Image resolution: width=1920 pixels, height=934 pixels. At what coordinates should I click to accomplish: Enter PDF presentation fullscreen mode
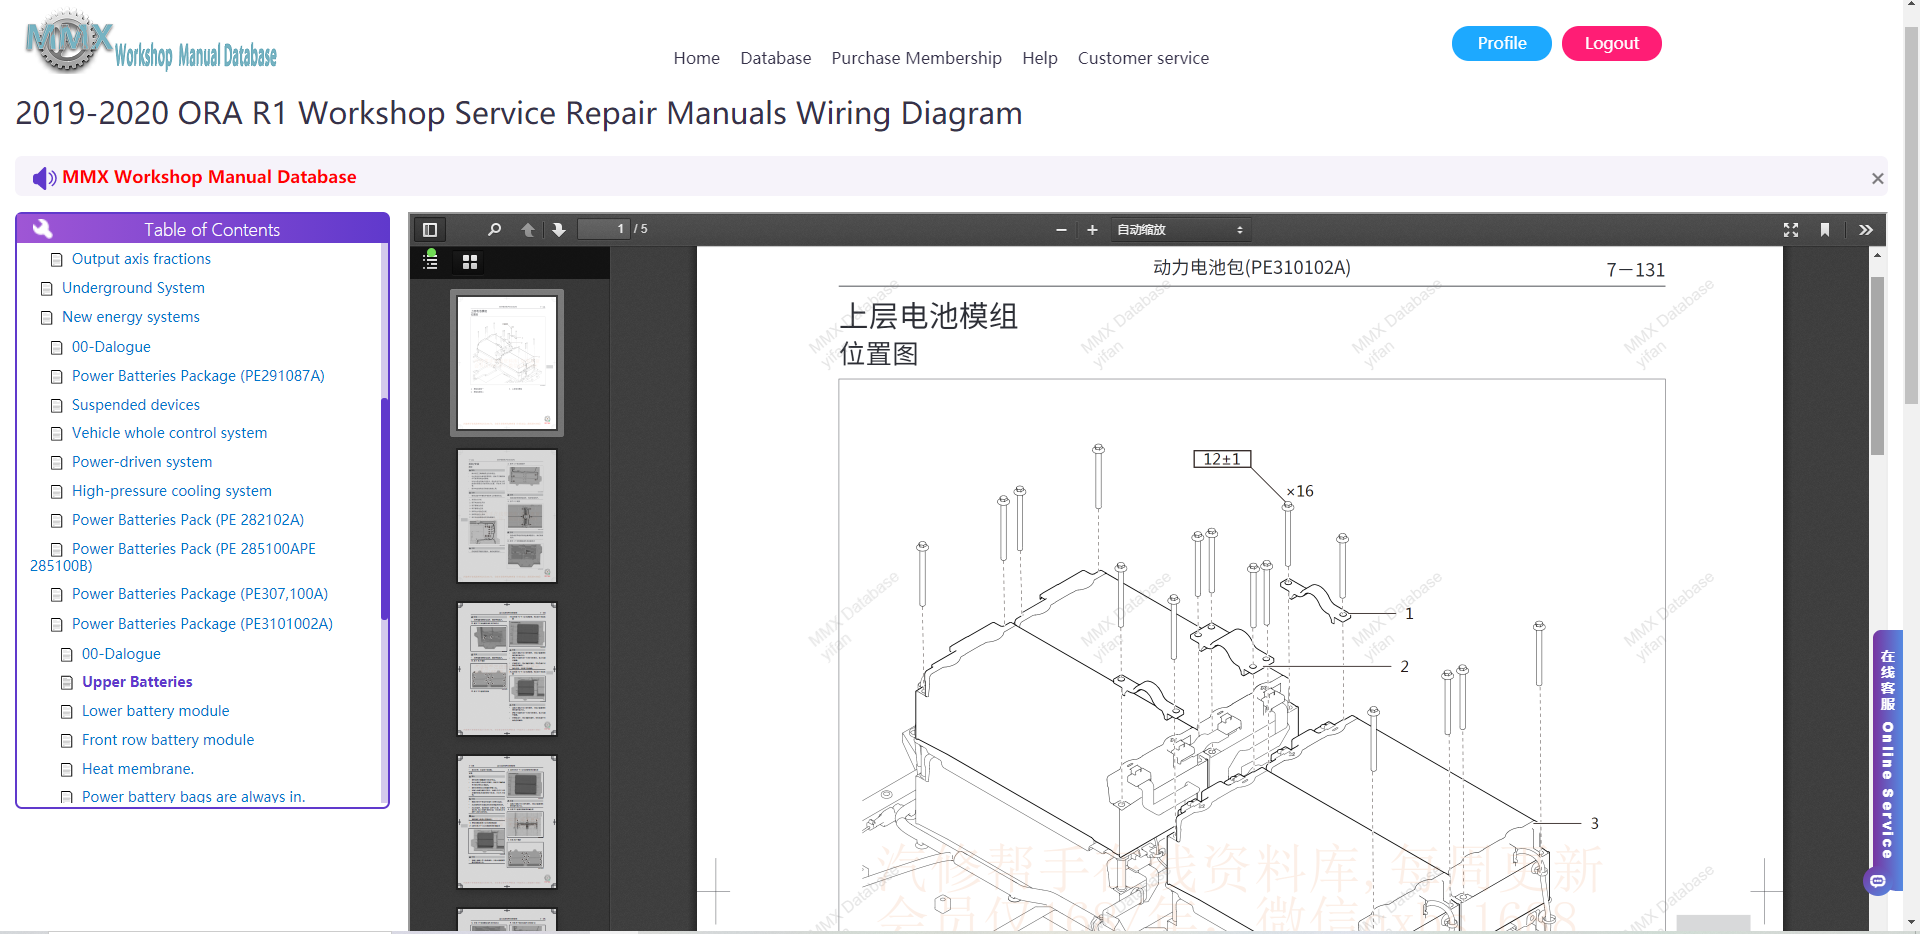click(1791, 229)
